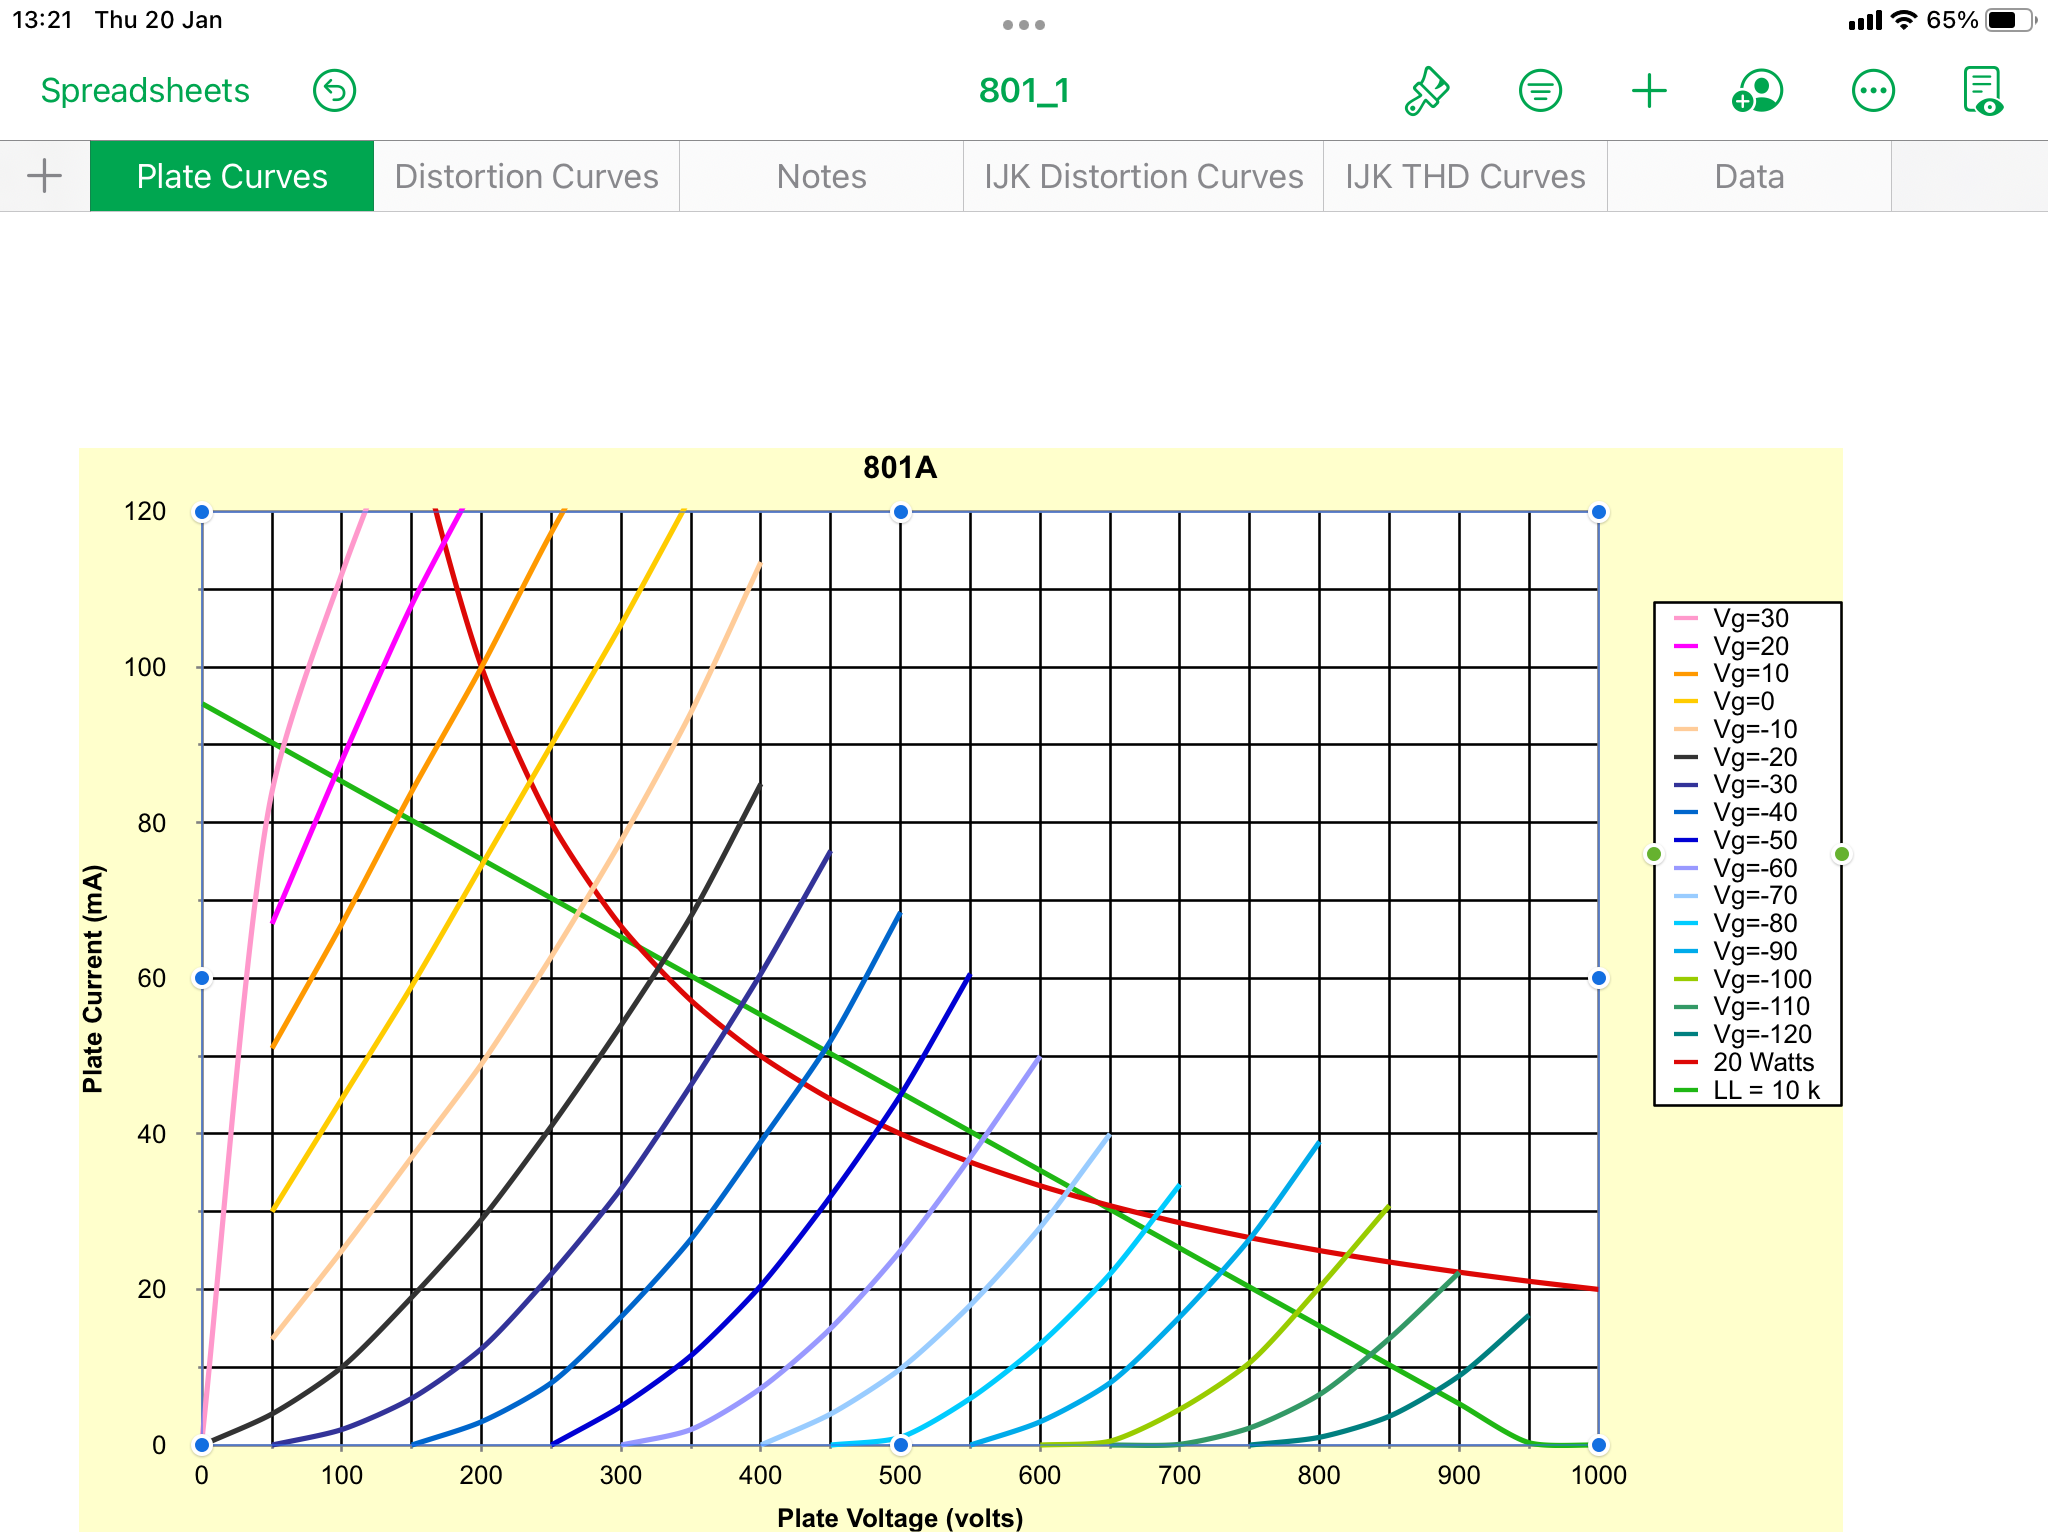The image size is (2048, 1536).
Task: Switch to Distortion Curves tab
Action: pyautogui.click(x=526, y=176)
